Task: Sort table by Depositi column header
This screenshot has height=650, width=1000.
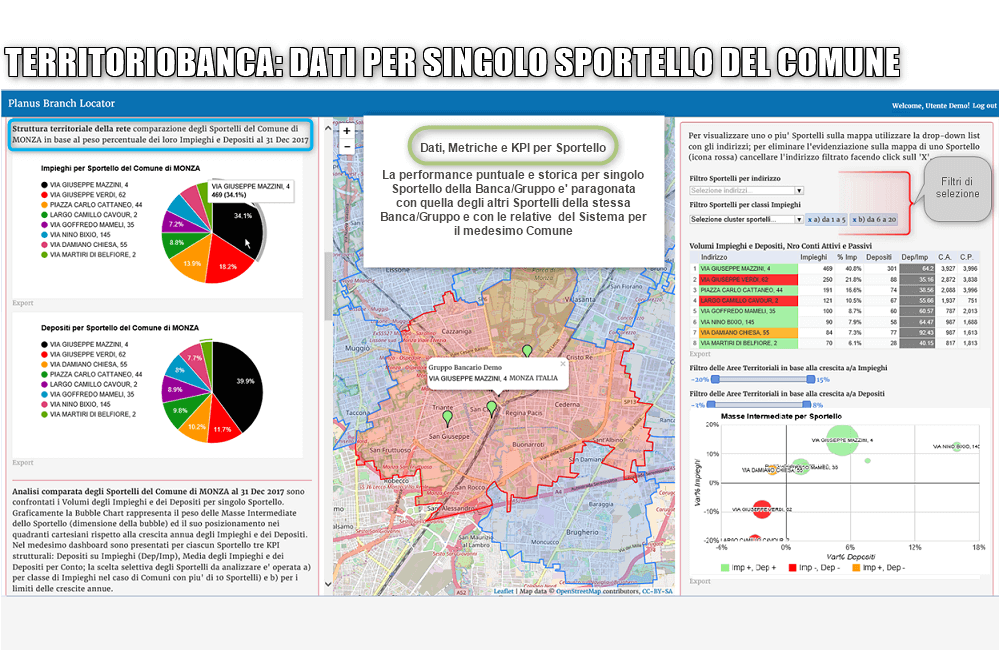Action: coord(879,257)
